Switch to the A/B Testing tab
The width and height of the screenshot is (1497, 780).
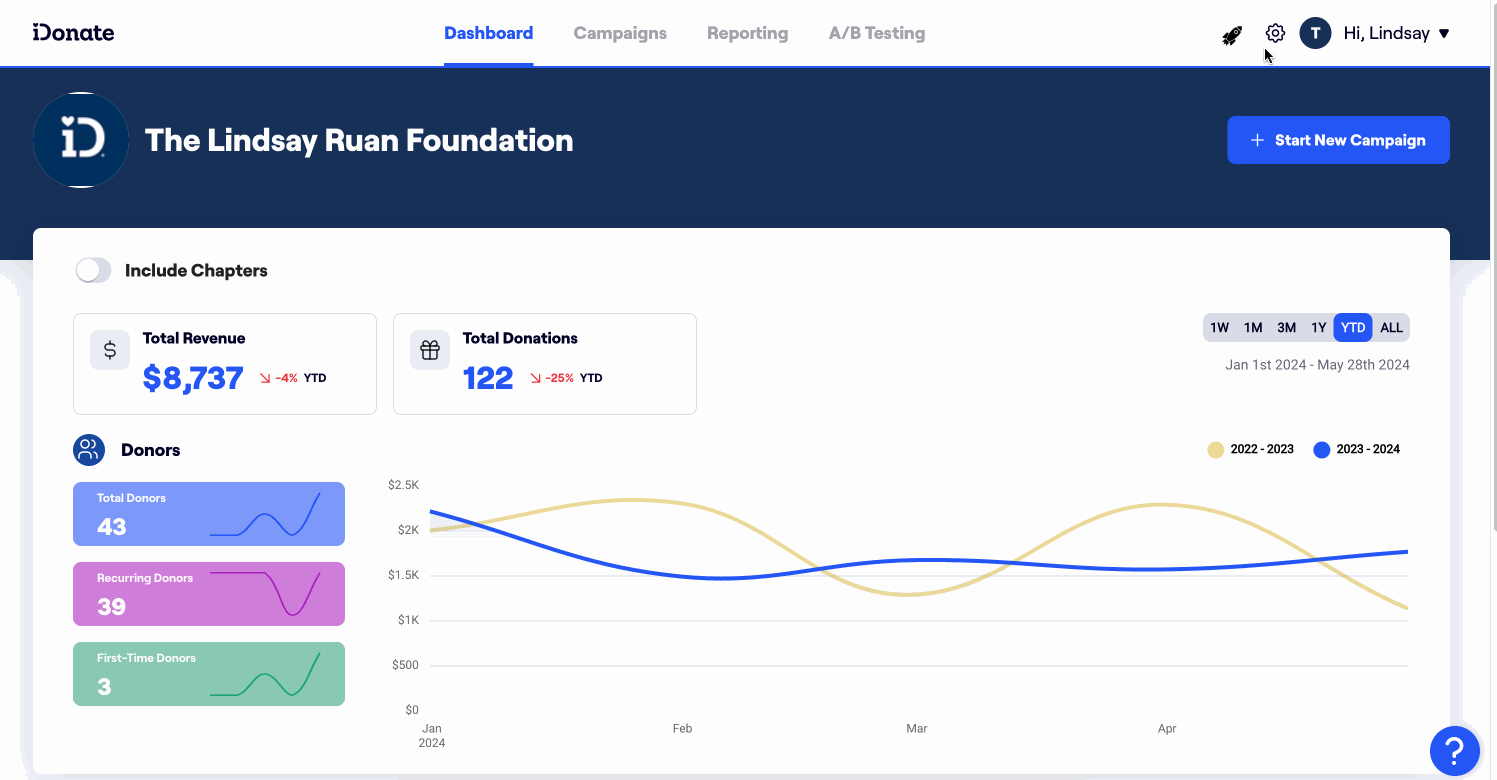coord(876,33)
